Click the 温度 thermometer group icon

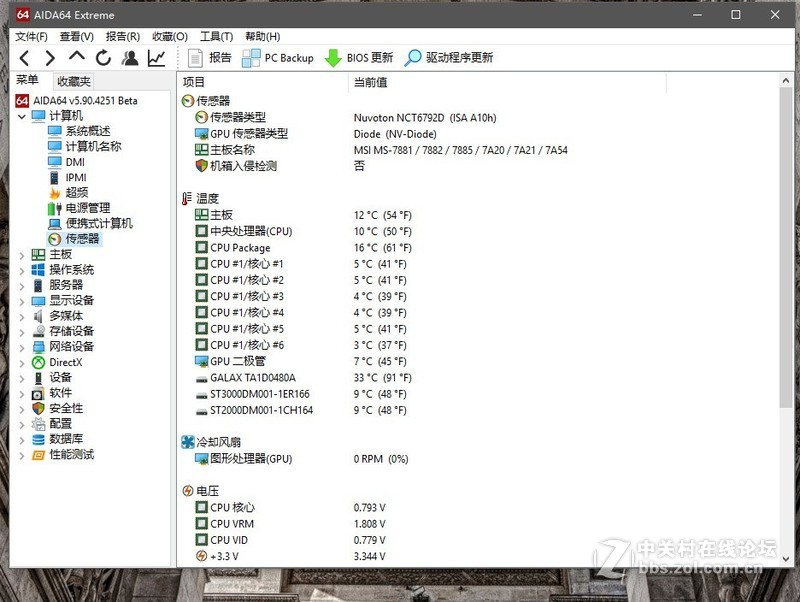point(187,198)
